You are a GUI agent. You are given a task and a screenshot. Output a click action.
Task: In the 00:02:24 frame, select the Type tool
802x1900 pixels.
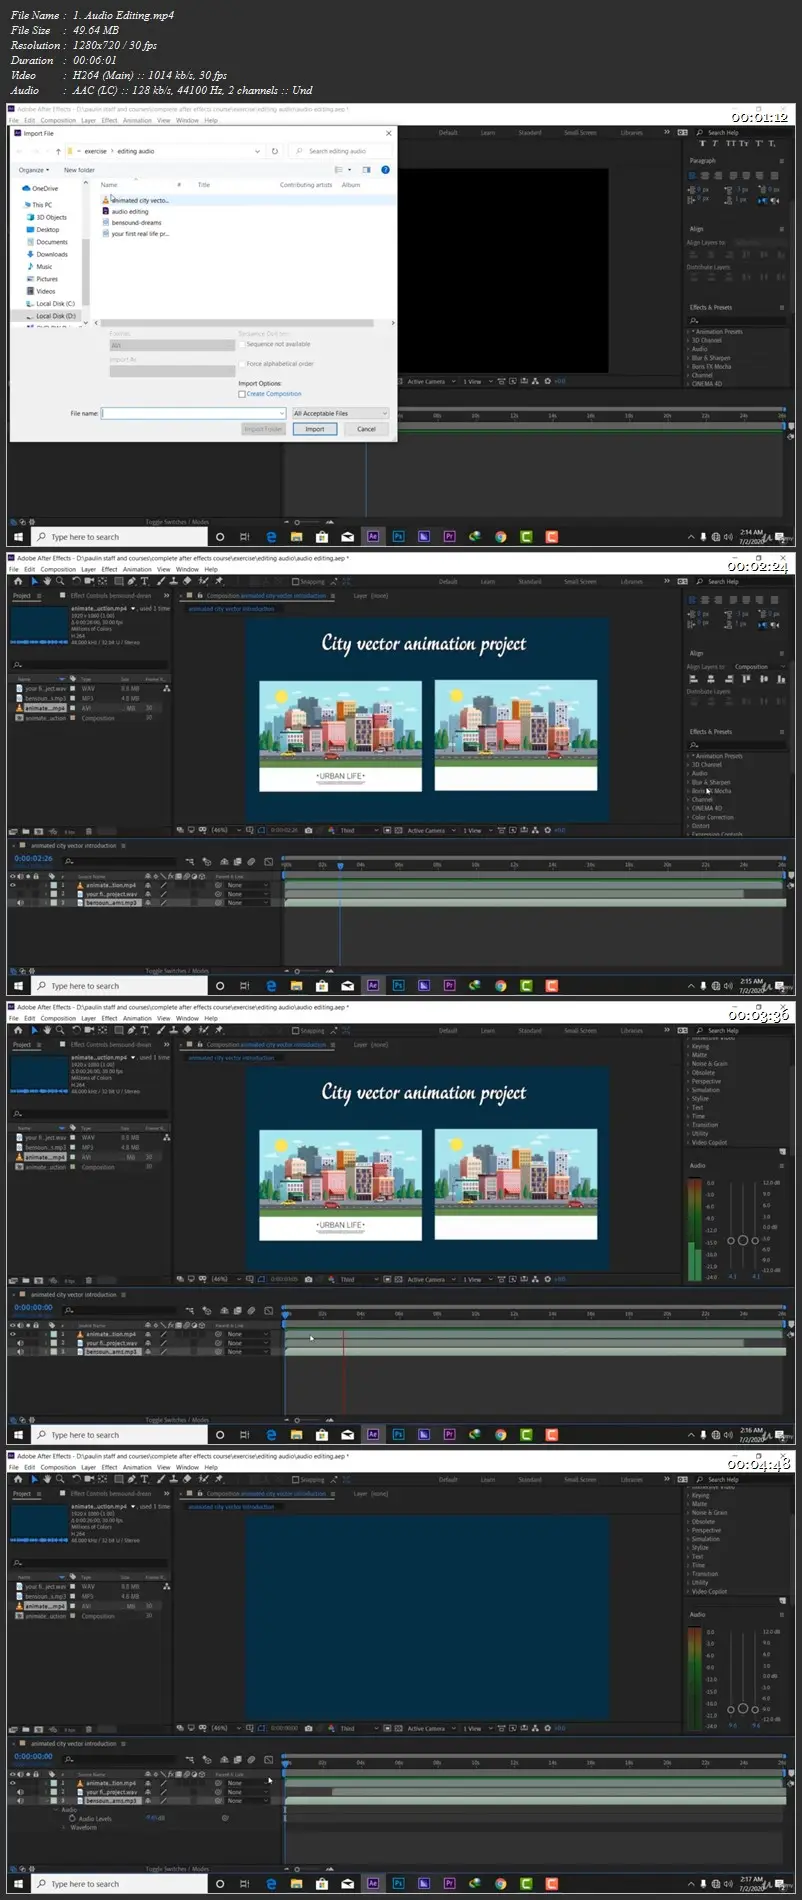pyautogui.click(x=145, y=581)
